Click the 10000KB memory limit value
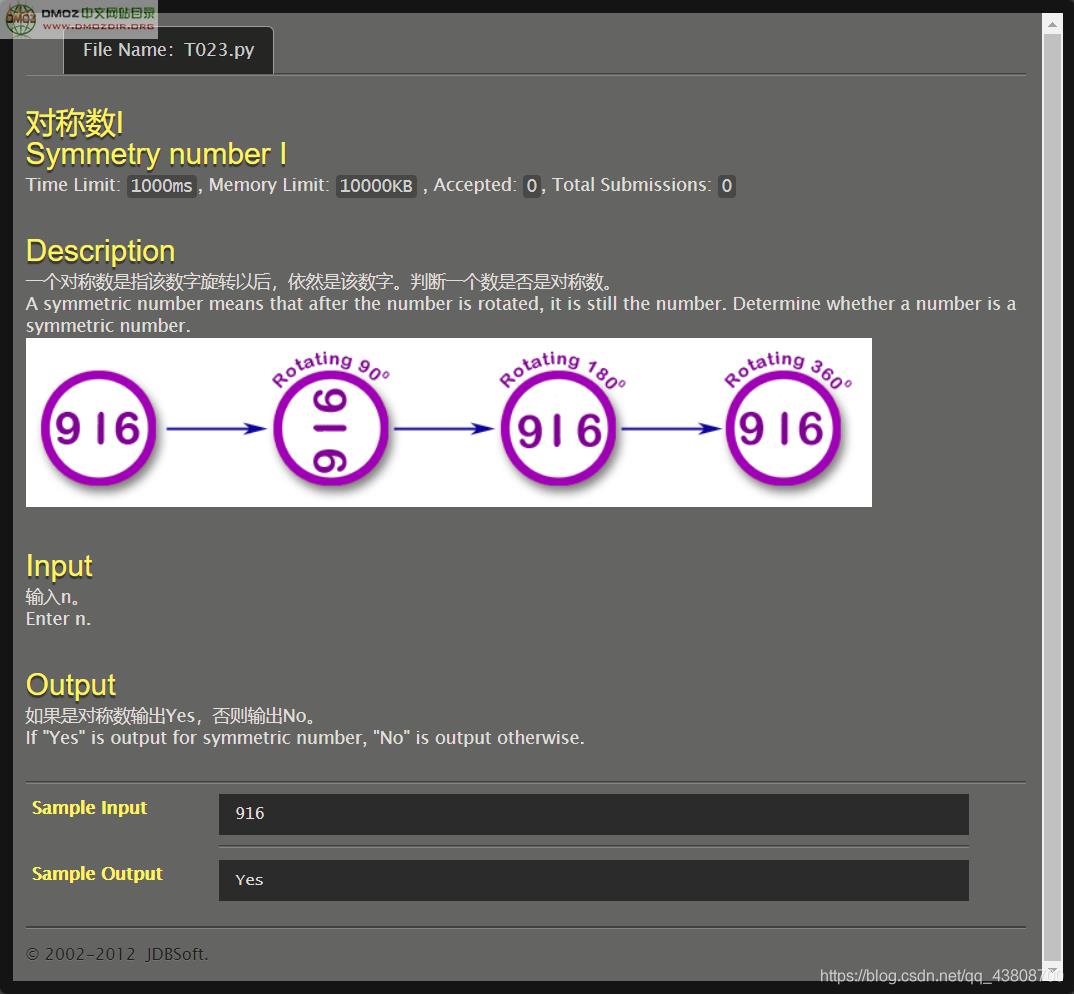1074x995 pixels. coord(376,186)
